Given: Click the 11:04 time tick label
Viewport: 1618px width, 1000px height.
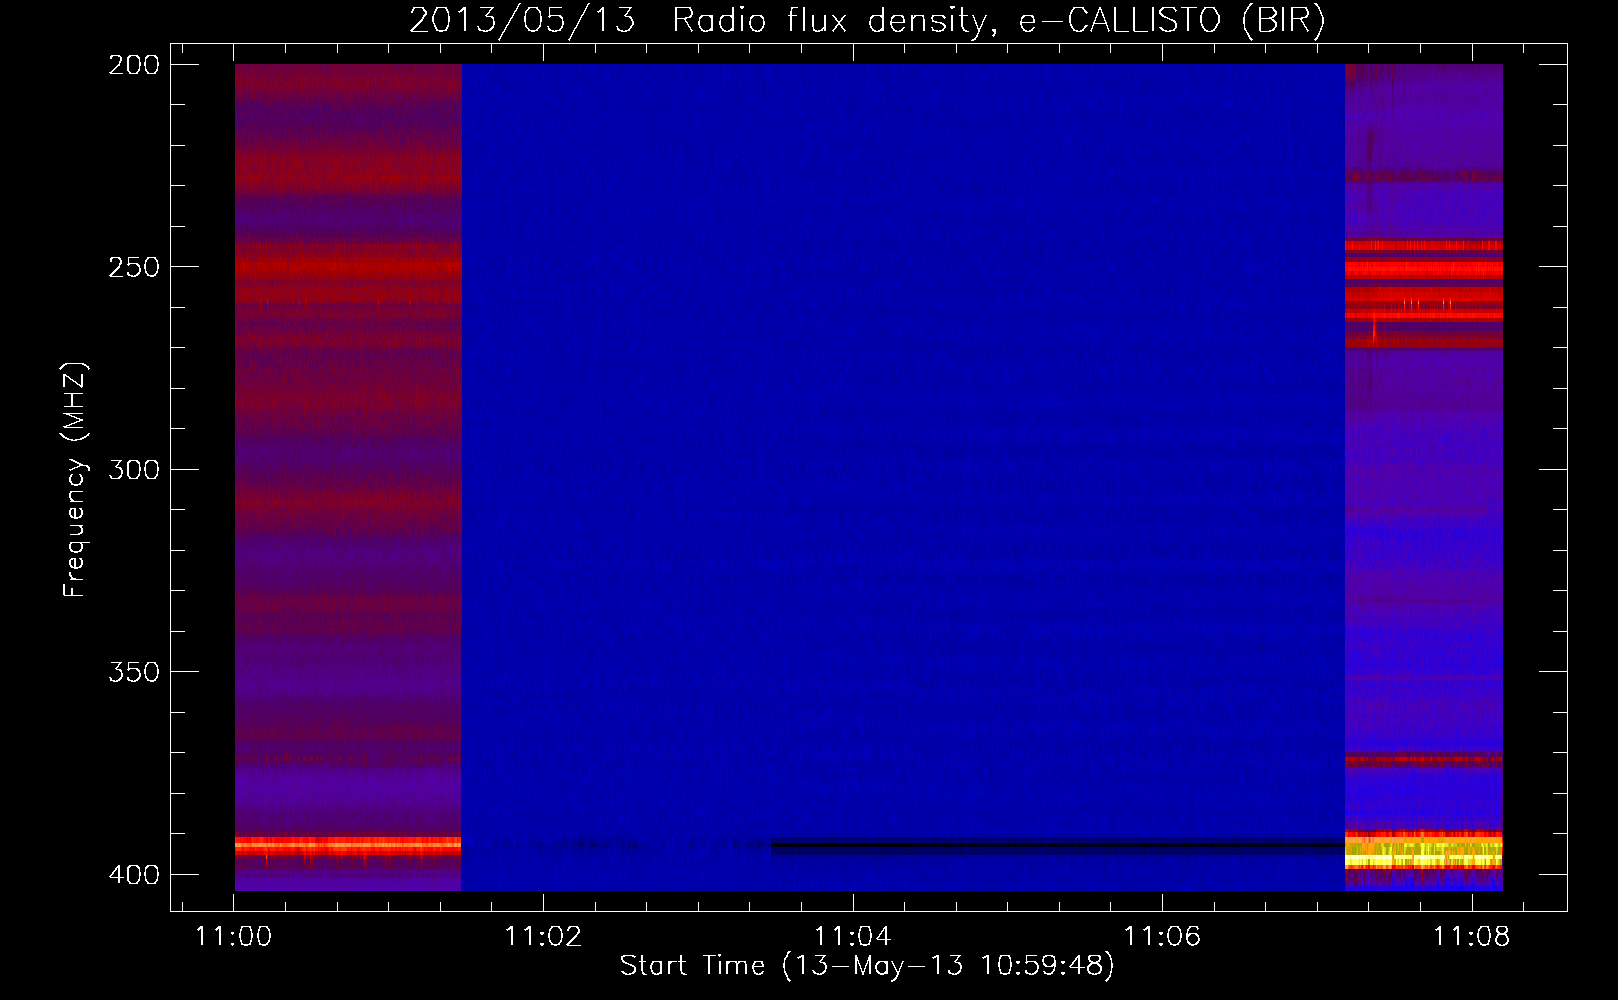Looking at the screenshot, I should (x=853, y=936).
